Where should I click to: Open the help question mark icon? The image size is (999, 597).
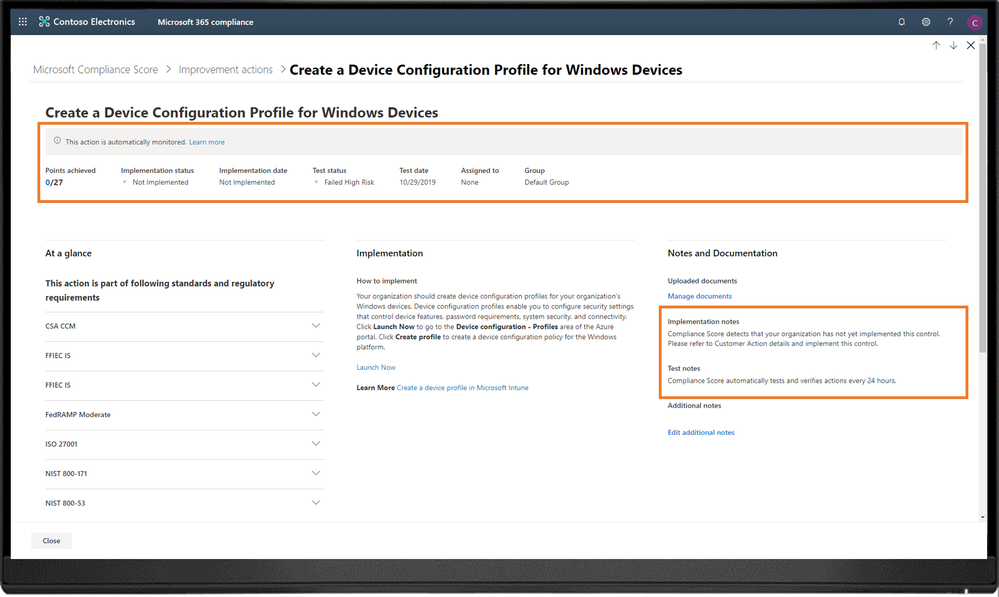[x=950, y=21]
